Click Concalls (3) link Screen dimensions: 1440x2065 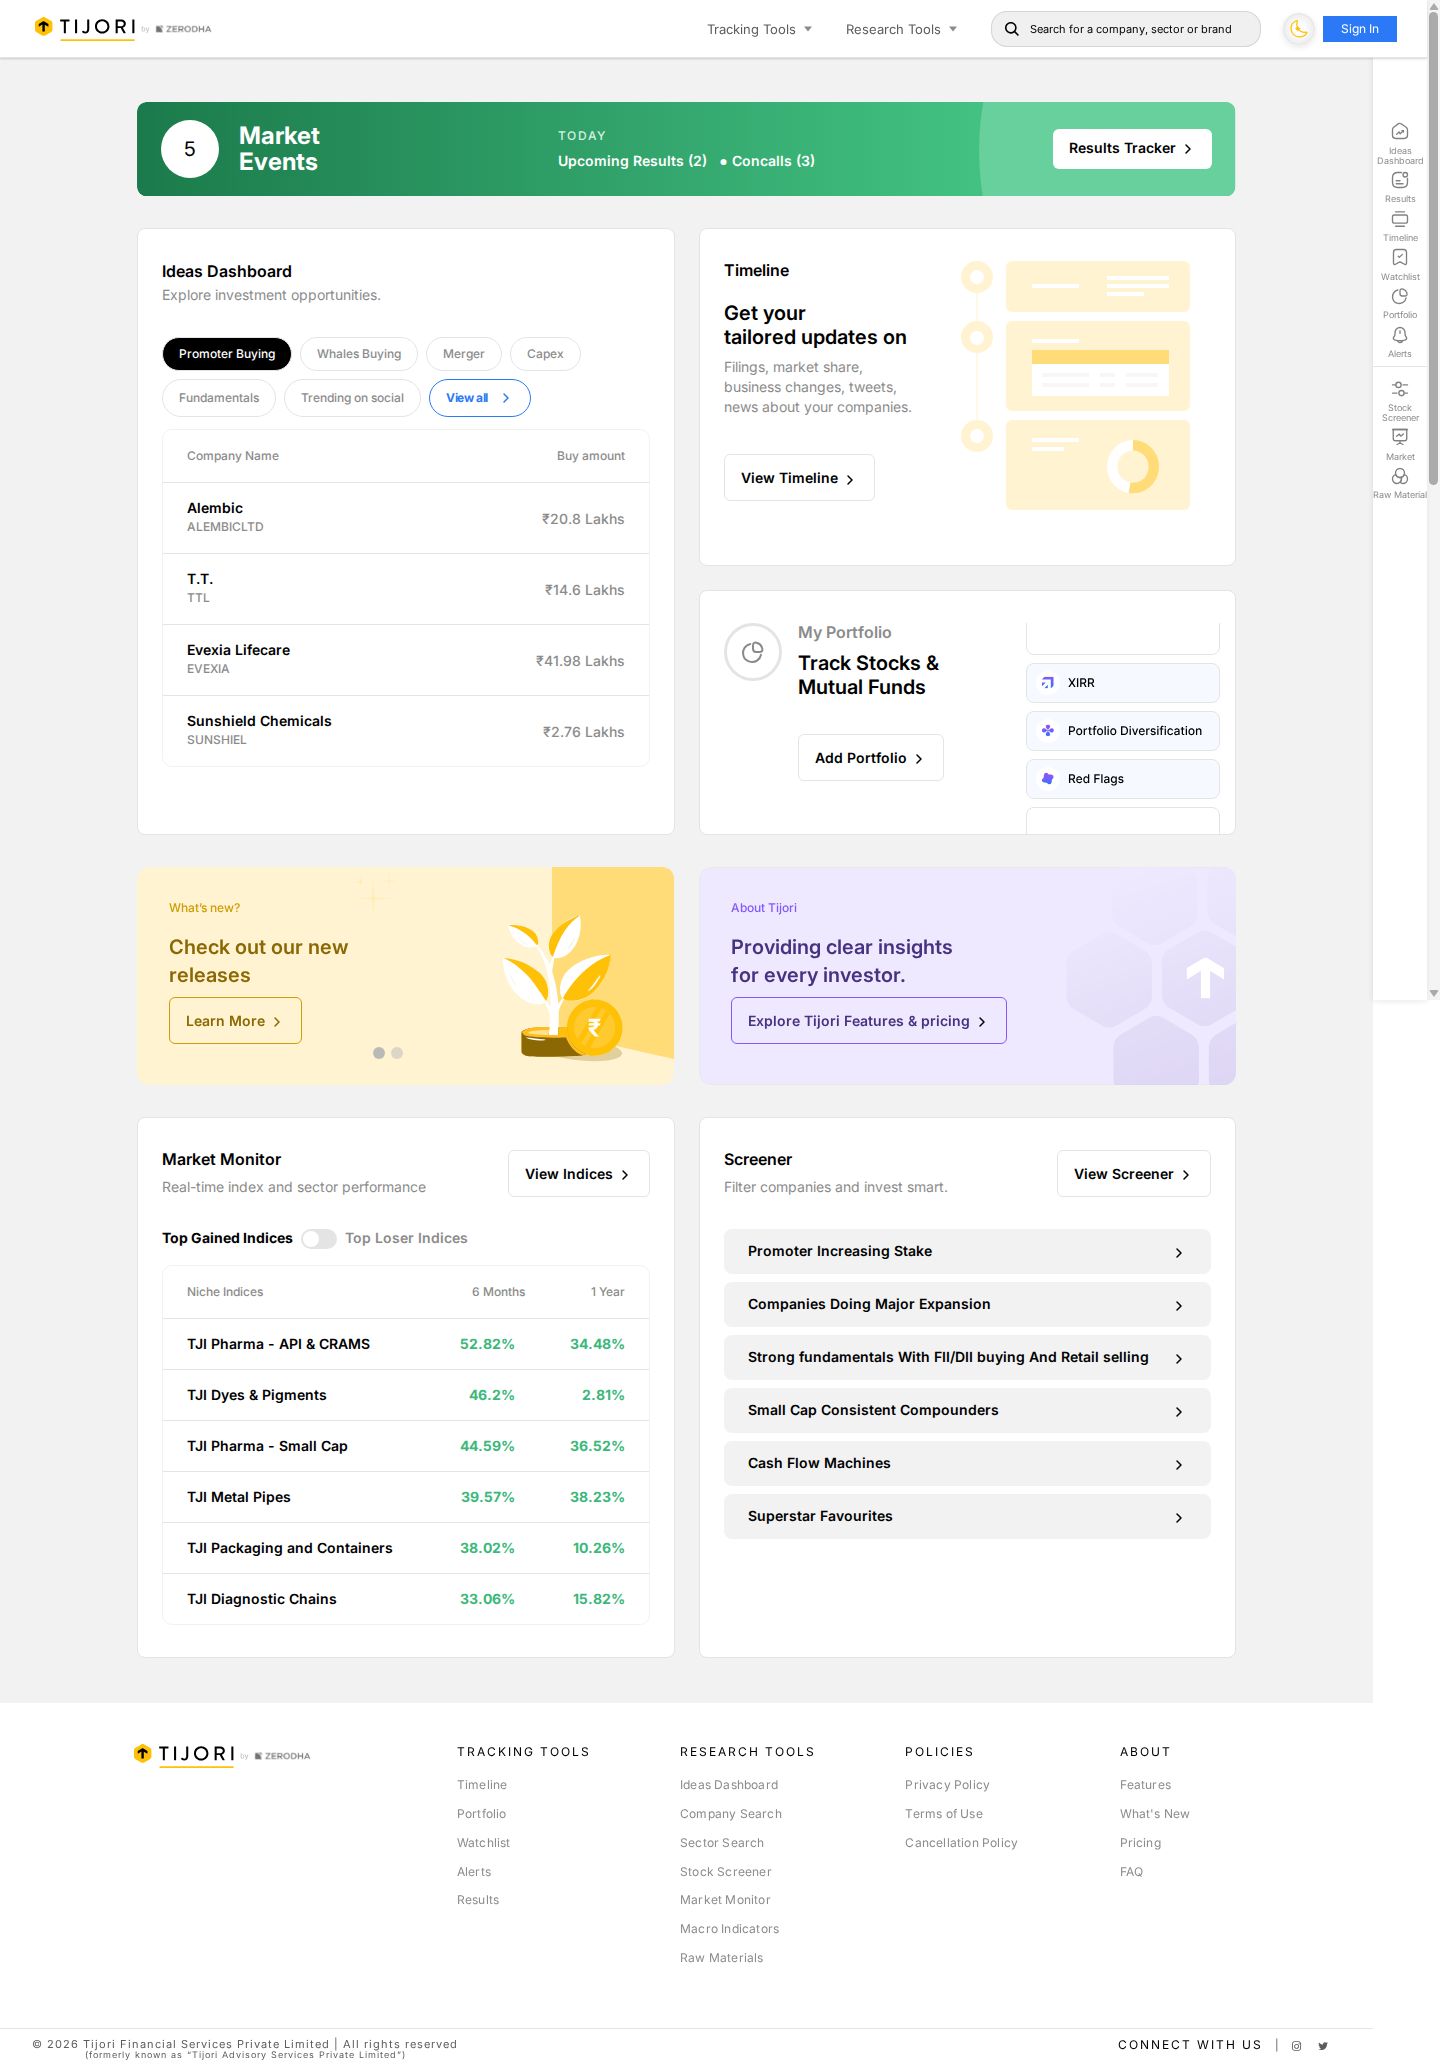773,161
